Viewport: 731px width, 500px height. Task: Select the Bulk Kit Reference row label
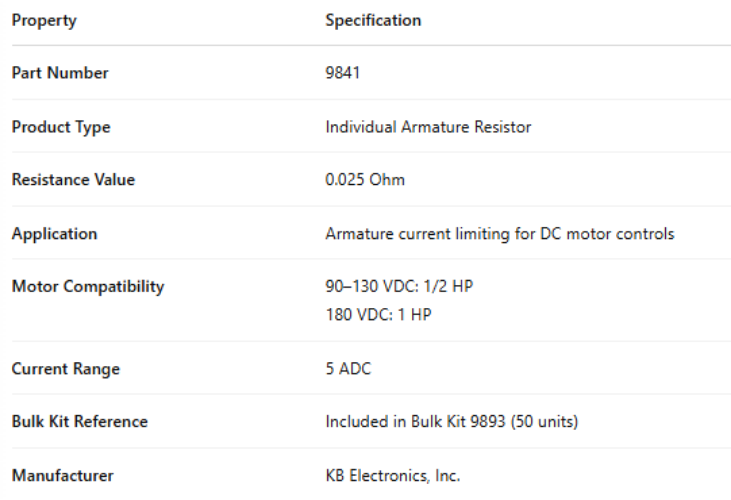[x=80, y=422]
